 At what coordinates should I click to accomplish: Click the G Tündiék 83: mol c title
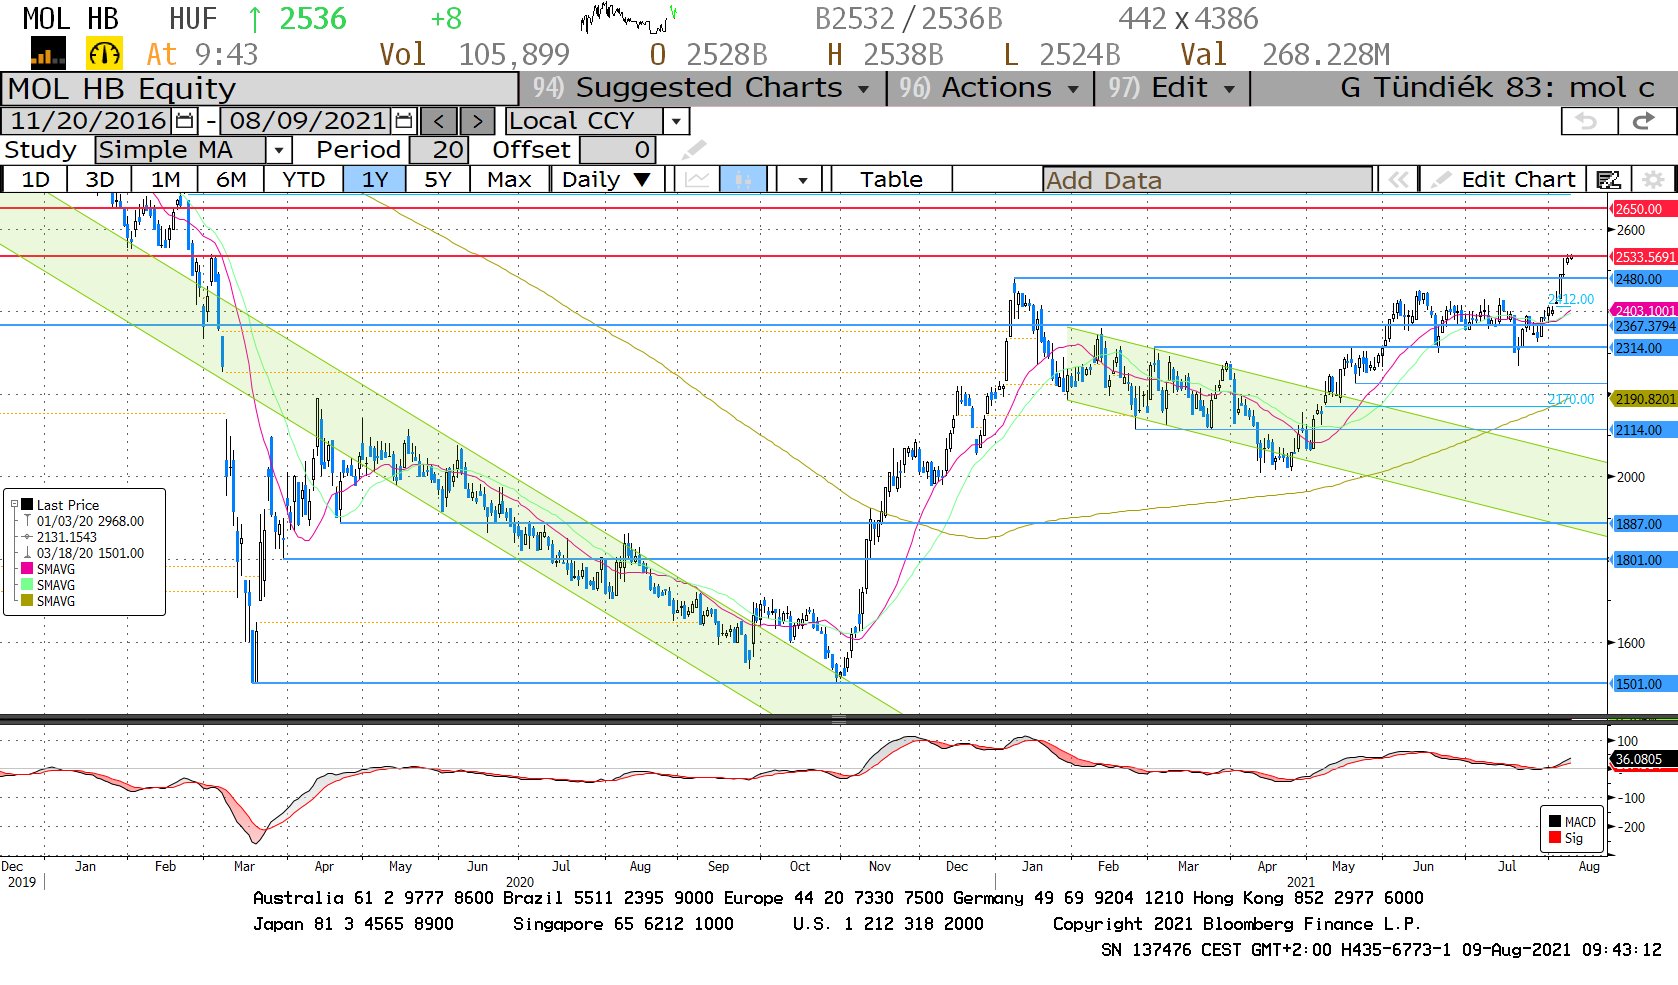pos(1497,88)
